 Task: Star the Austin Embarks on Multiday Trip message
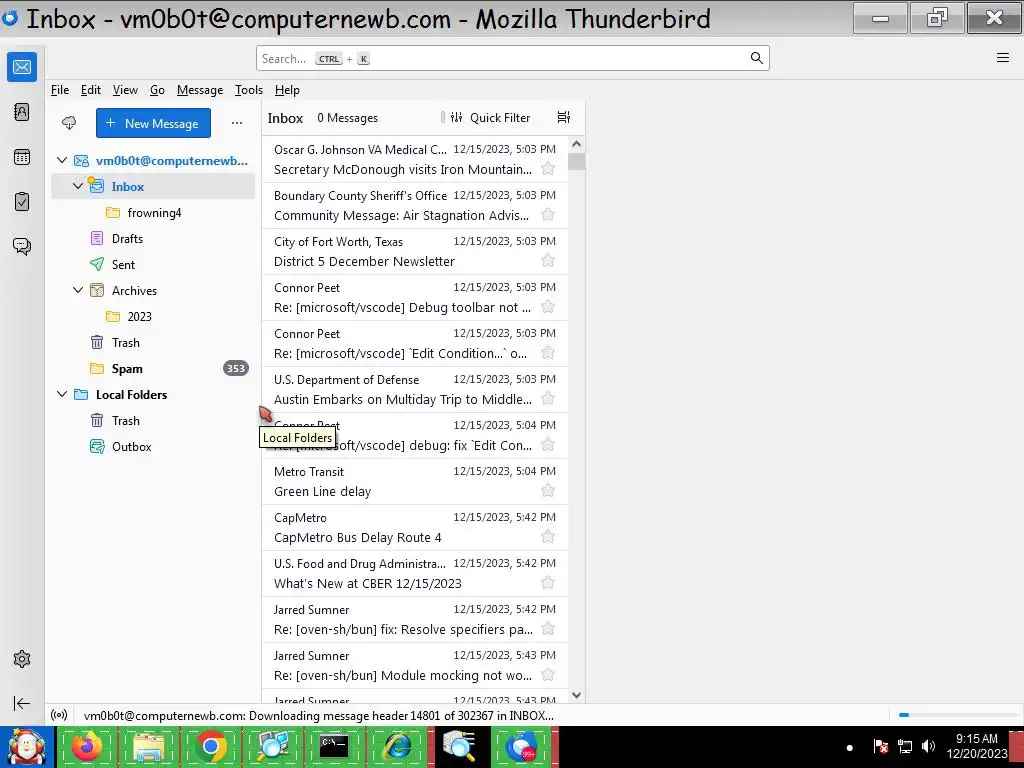[x=548, y=398]
